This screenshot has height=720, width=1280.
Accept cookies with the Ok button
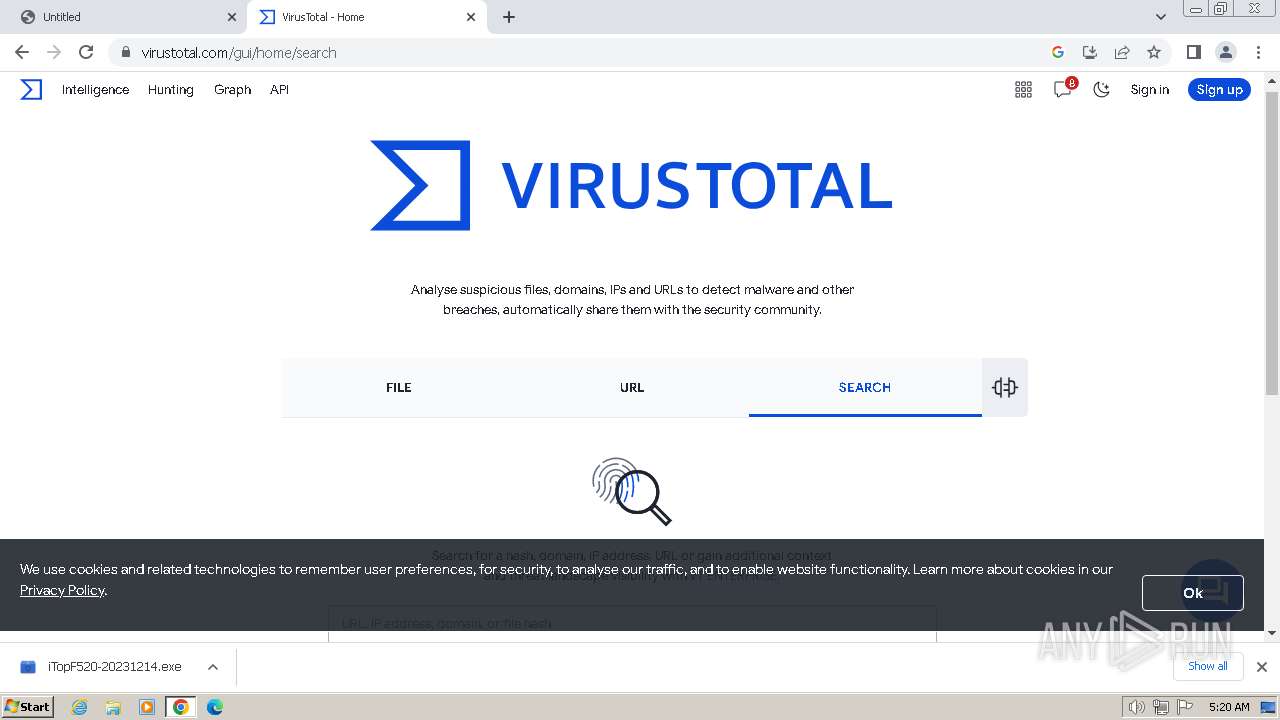(1193, 593)
